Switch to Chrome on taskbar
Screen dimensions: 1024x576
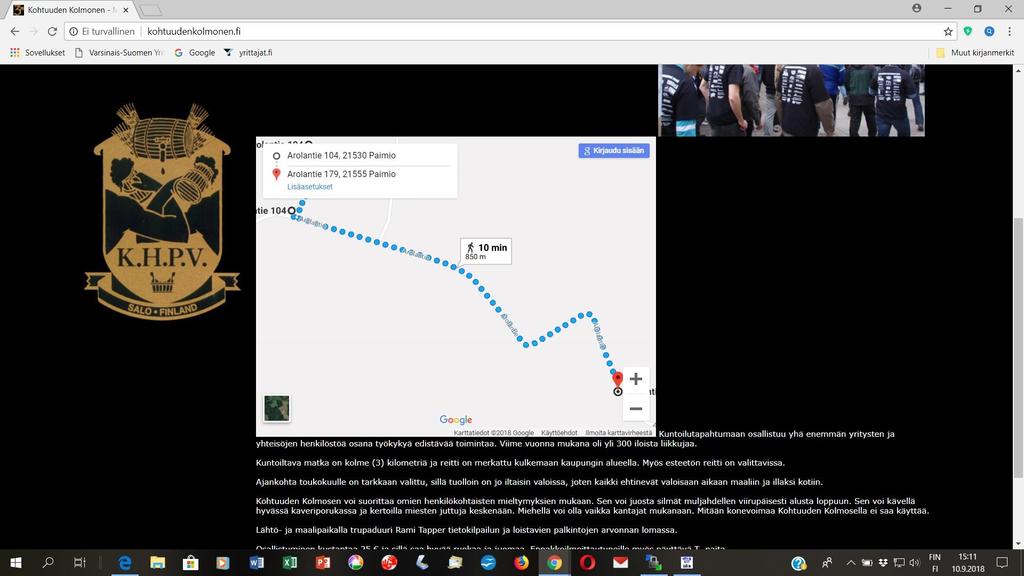tap(554, 562)
